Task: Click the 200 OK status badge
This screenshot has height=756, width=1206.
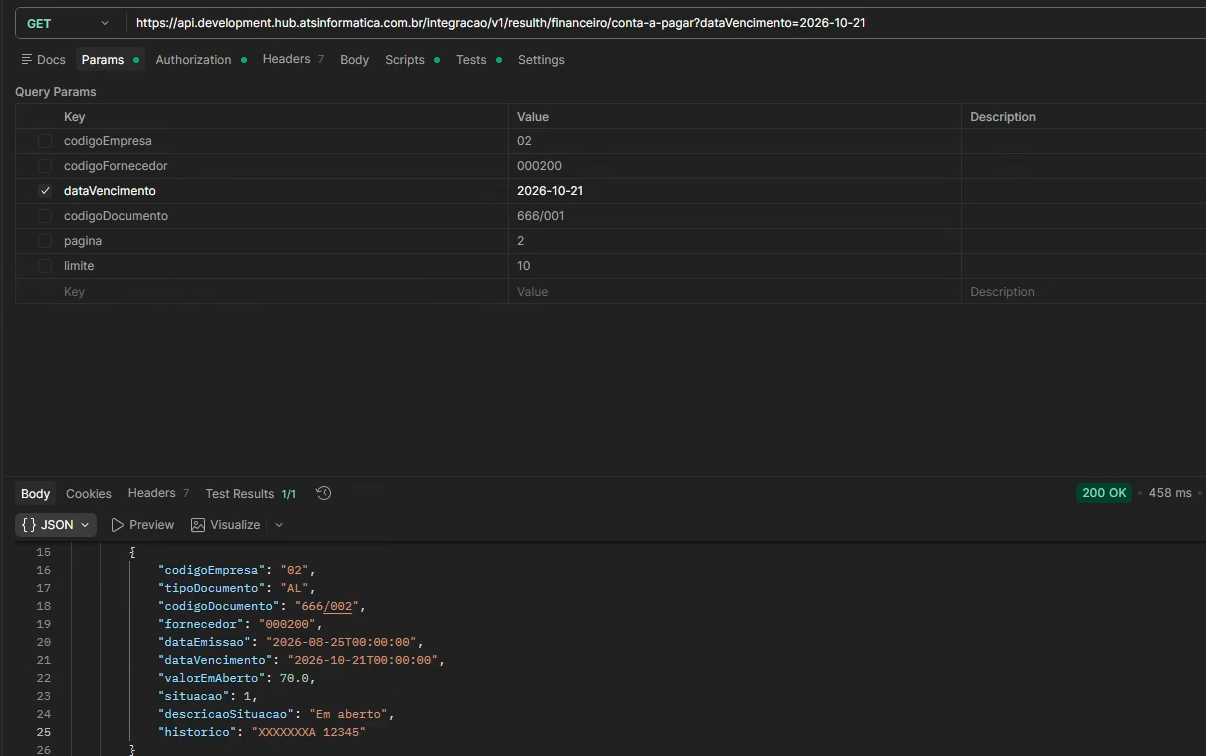Action: (1104, 493)
